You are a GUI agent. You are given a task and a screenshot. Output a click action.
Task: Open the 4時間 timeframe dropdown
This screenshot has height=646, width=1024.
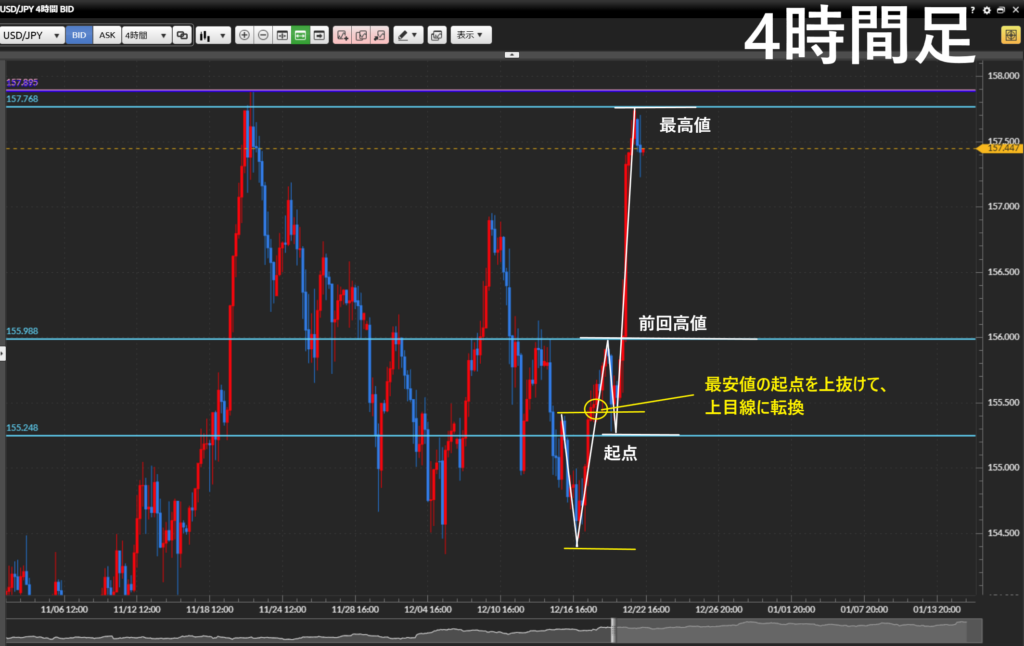click(x=146, y=35)
